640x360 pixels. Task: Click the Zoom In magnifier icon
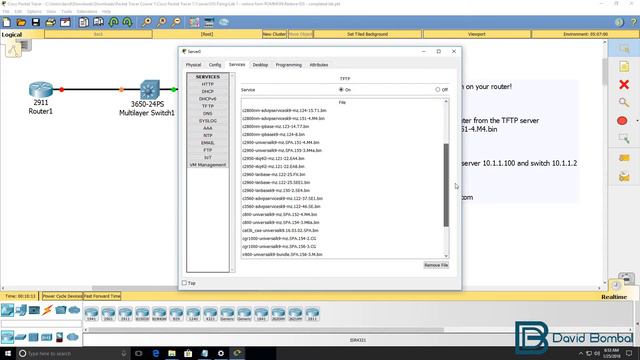(147, 22)
